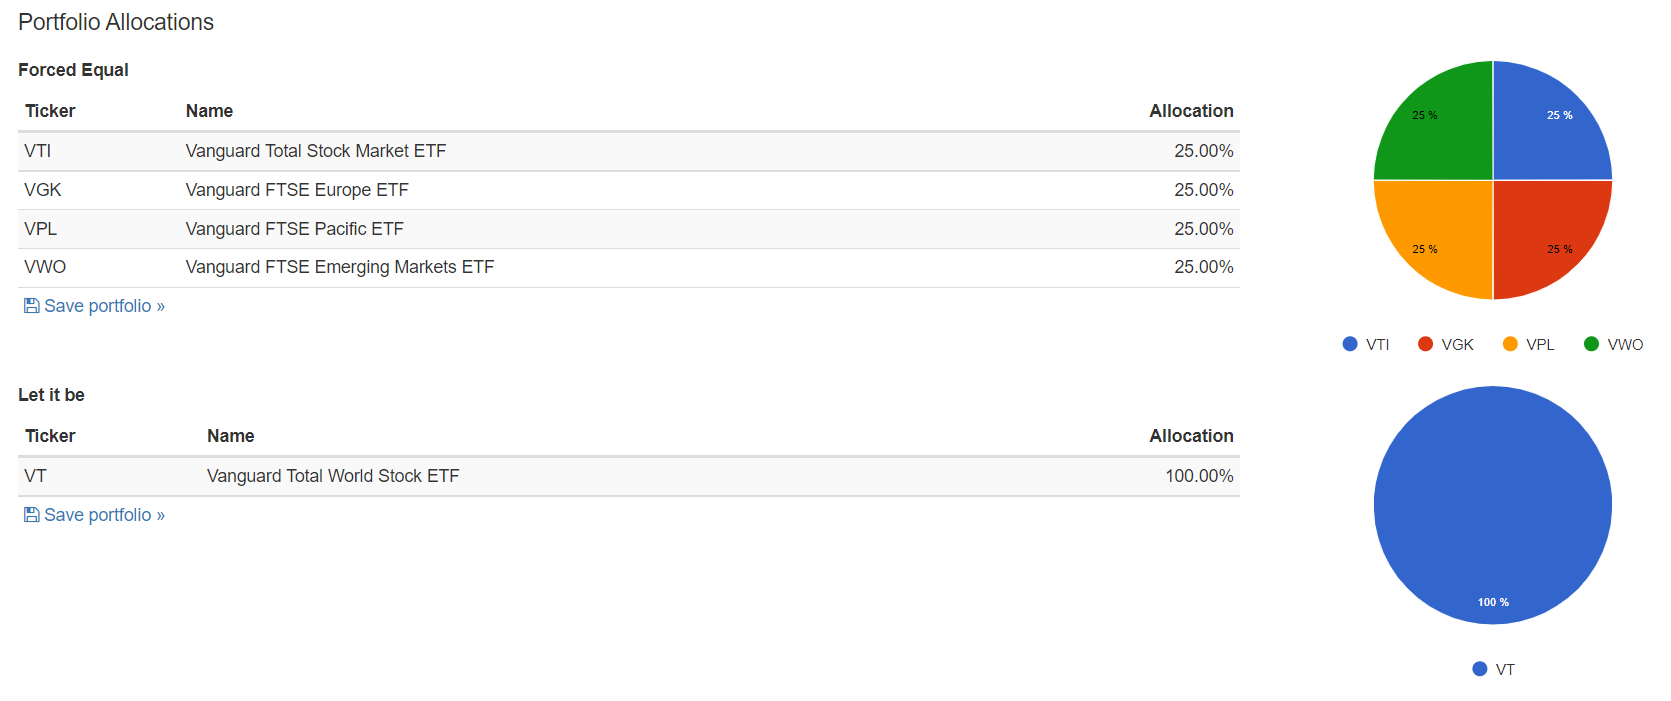Click the blue VT legend dot

1480,669
